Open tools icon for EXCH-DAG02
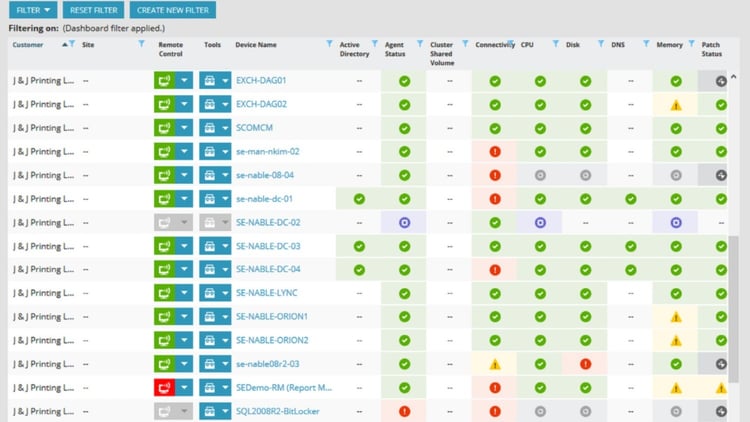This screenshot has height=422, width=750. 209,104
